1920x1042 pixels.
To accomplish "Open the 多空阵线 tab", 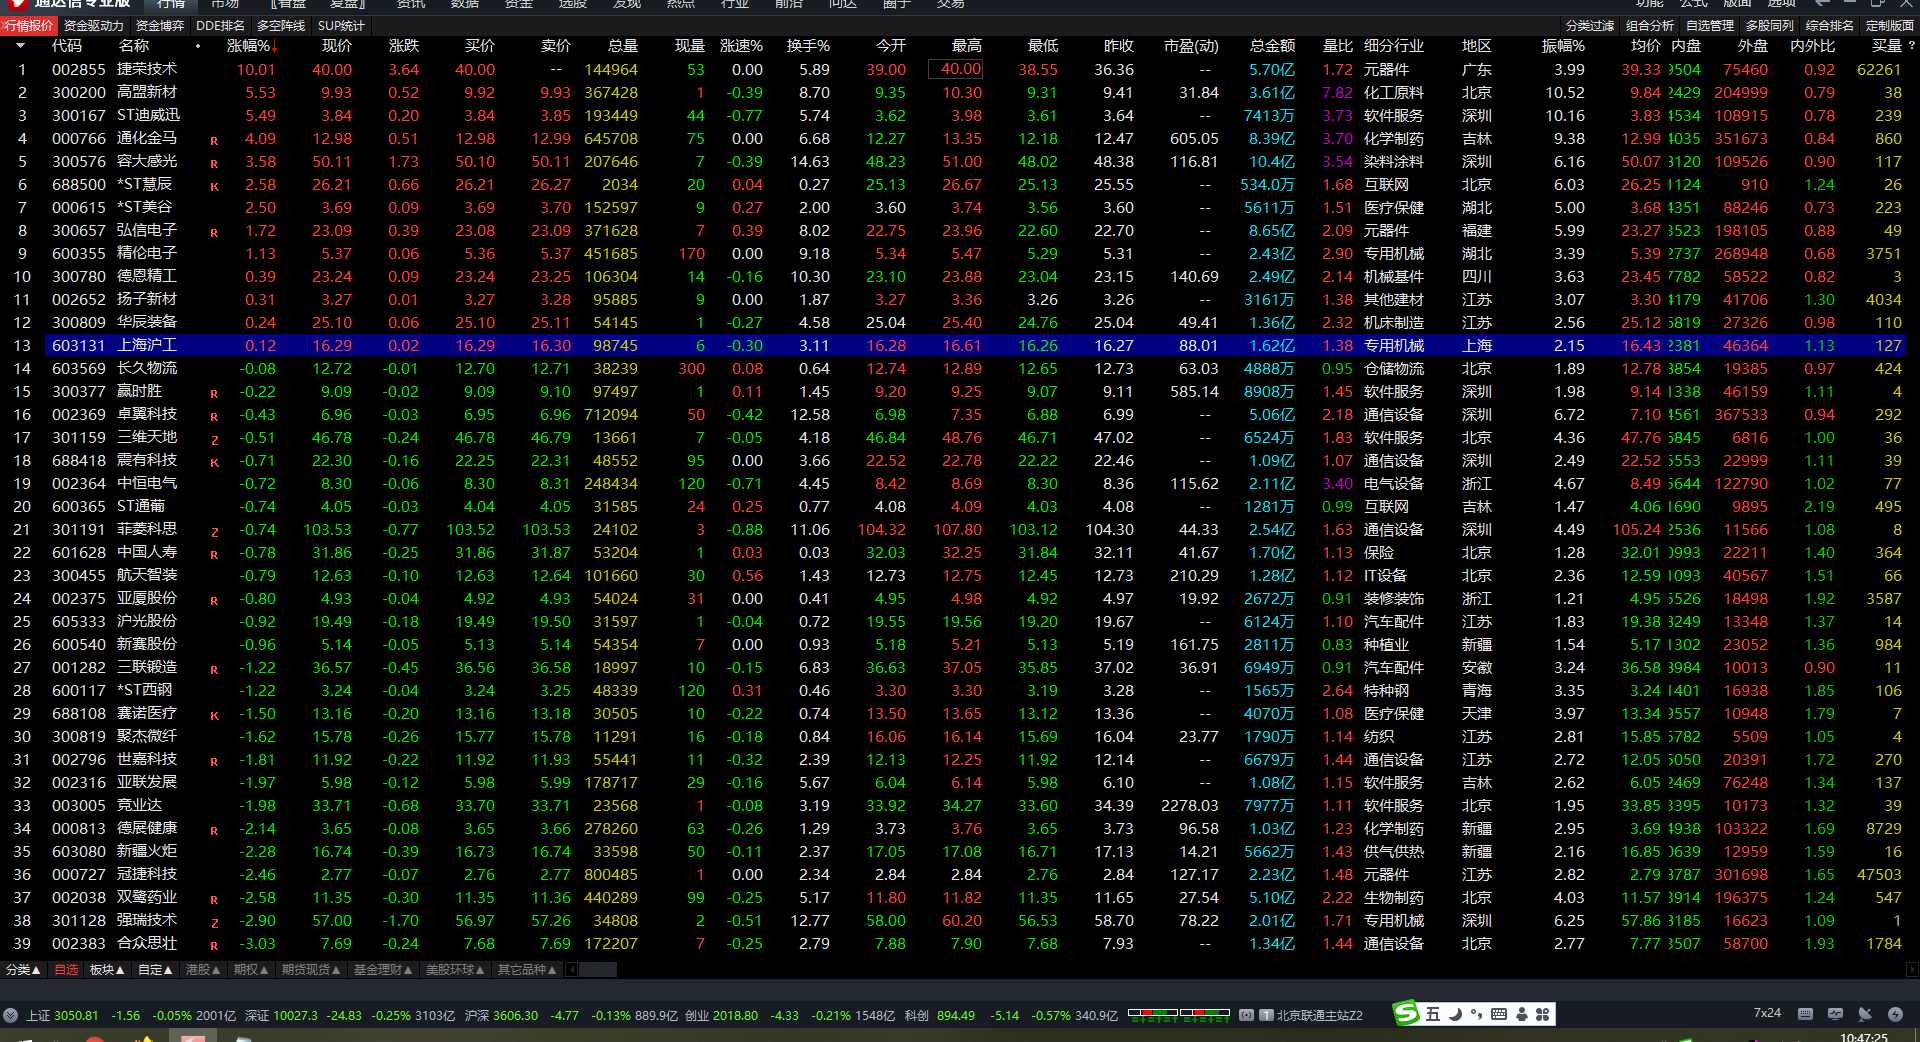I will tap(281, 25).
